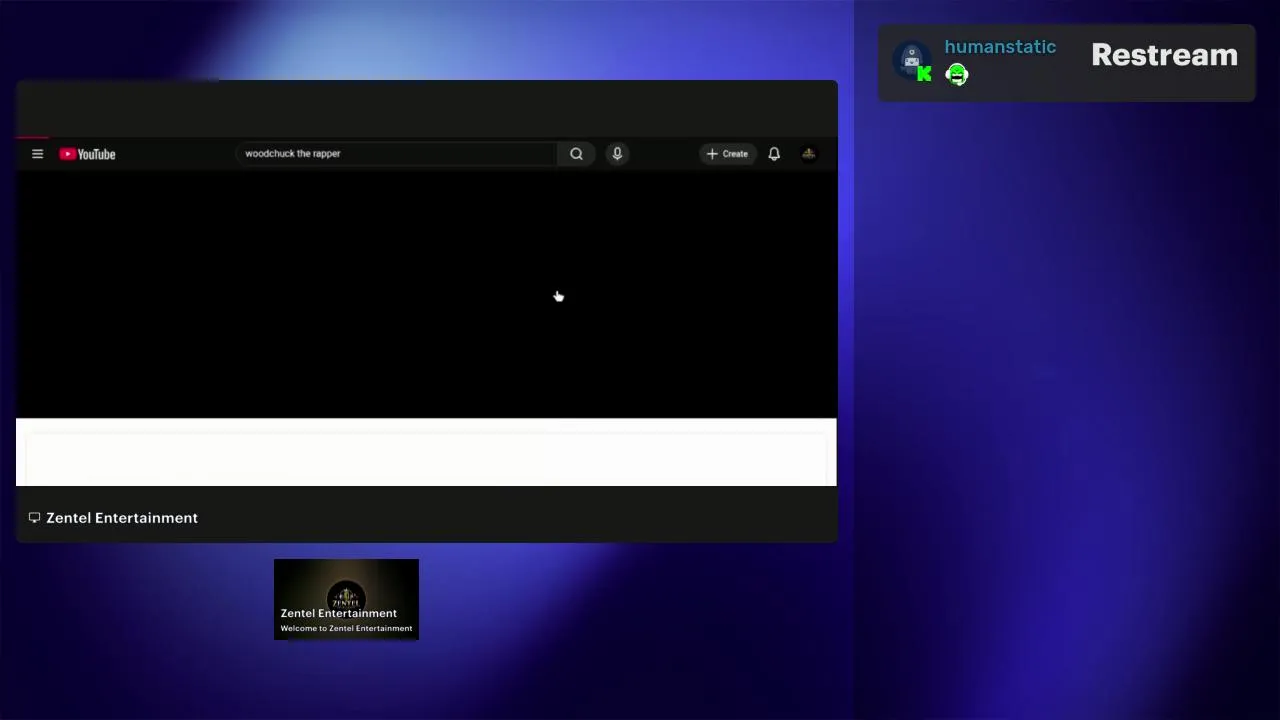Open the YouTube account avatar menu
The image size is (1280, 720).
click(x=809, y=154)
